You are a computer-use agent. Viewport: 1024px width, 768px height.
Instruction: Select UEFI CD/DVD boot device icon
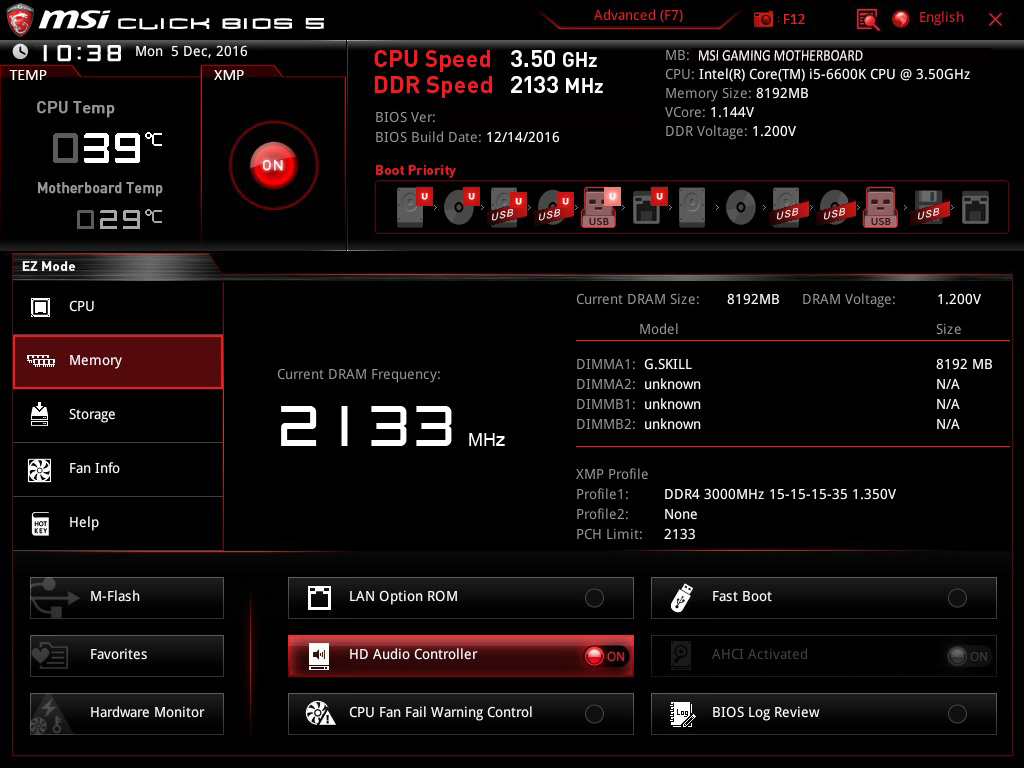click(x=460, y=207)
